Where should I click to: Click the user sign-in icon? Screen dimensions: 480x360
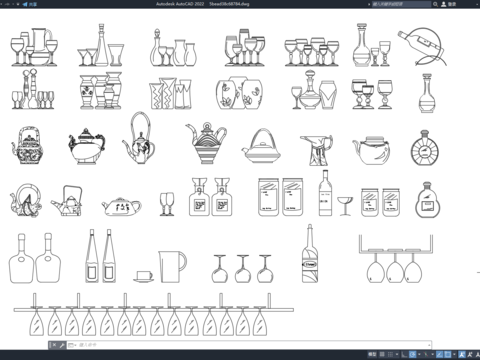pyautogui.click(x=444, y=4)
